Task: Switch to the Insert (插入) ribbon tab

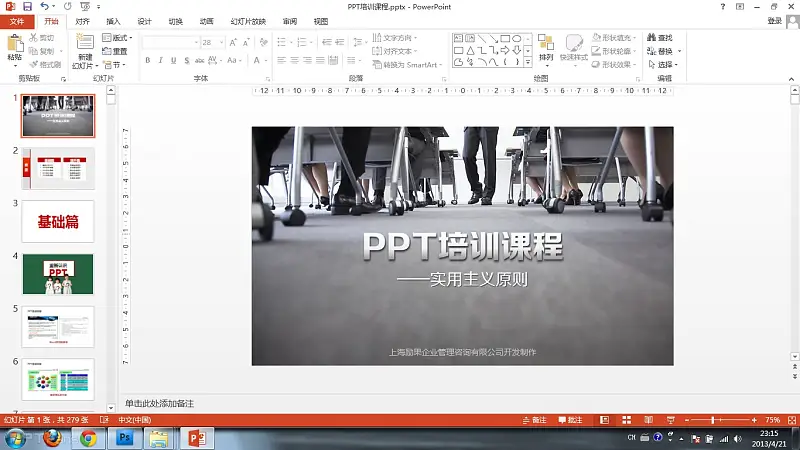Action: [114, 21]
